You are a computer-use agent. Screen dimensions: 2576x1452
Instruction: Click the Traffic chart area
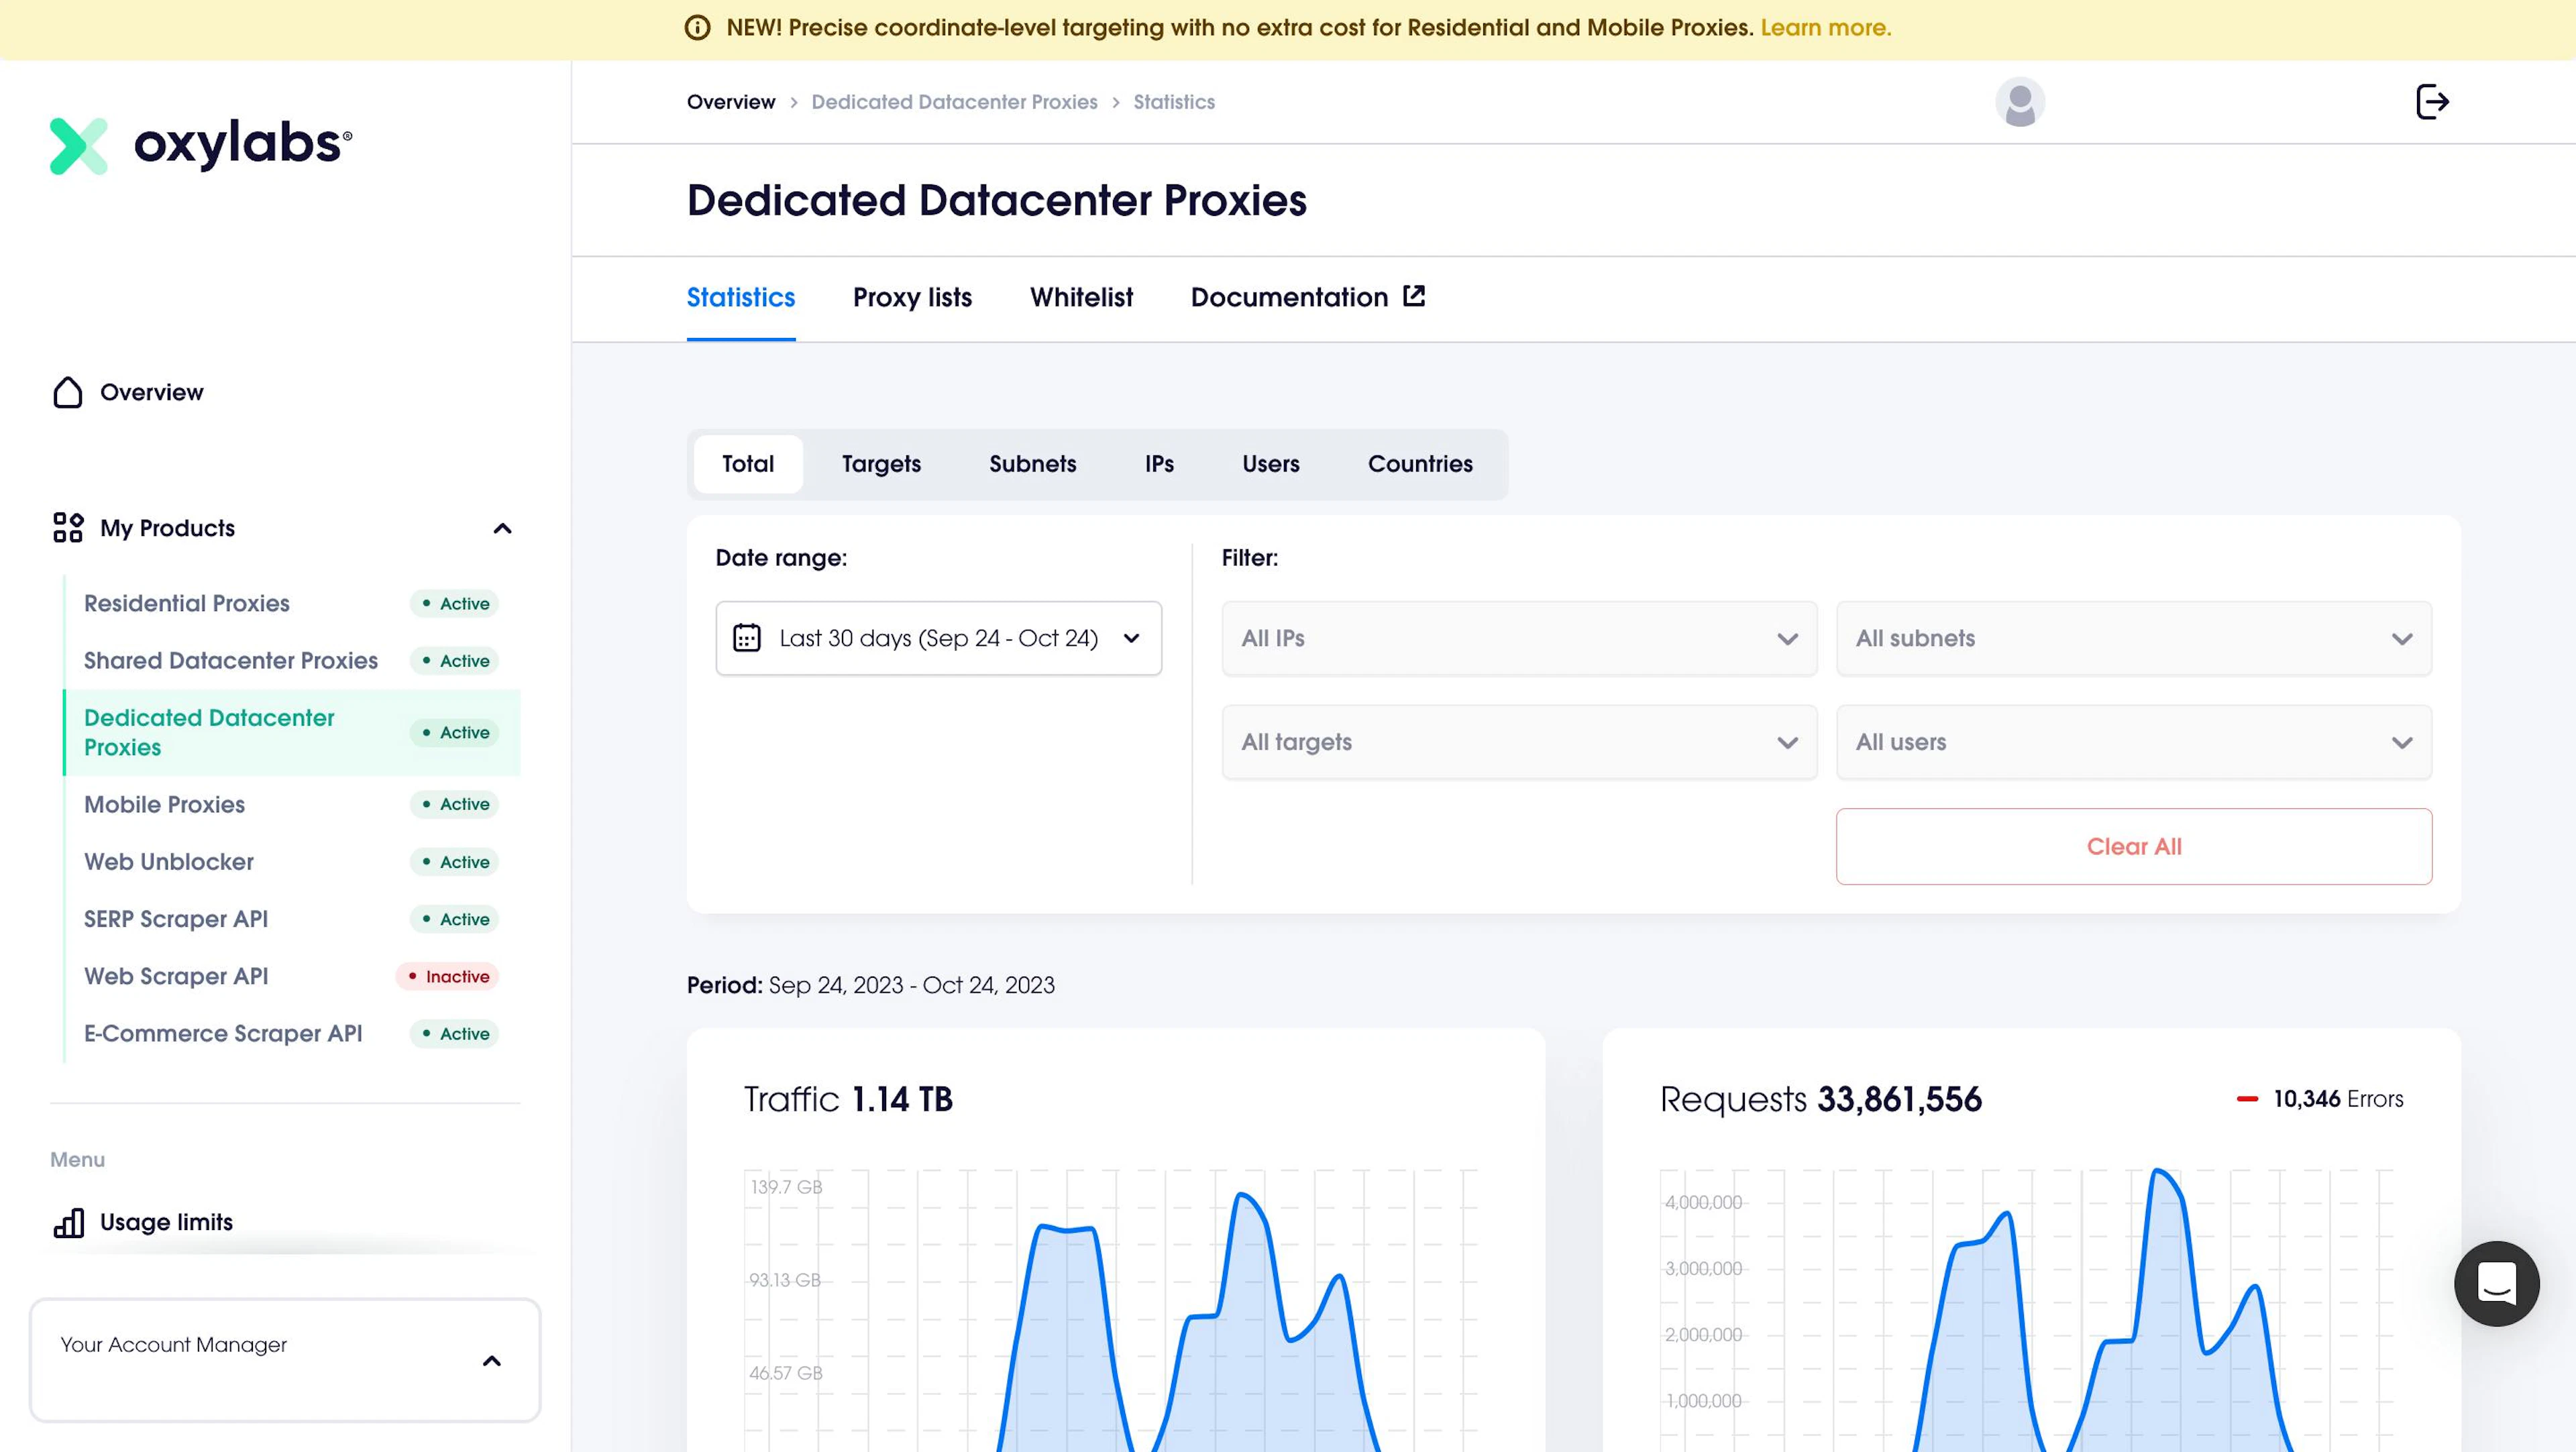pyautogui.click(x=1110, y=1310)
